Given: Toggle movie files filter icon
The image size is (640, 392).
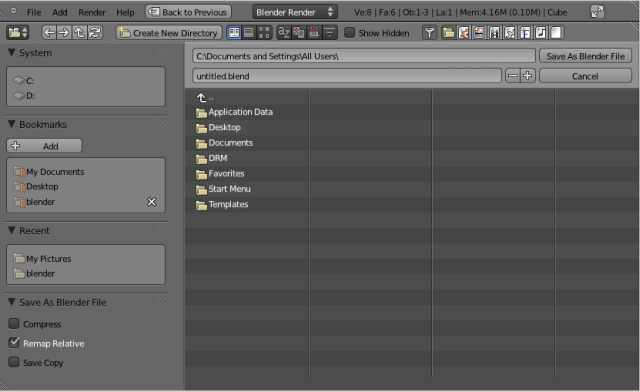Looking at the screenshot, I should 494,32.
